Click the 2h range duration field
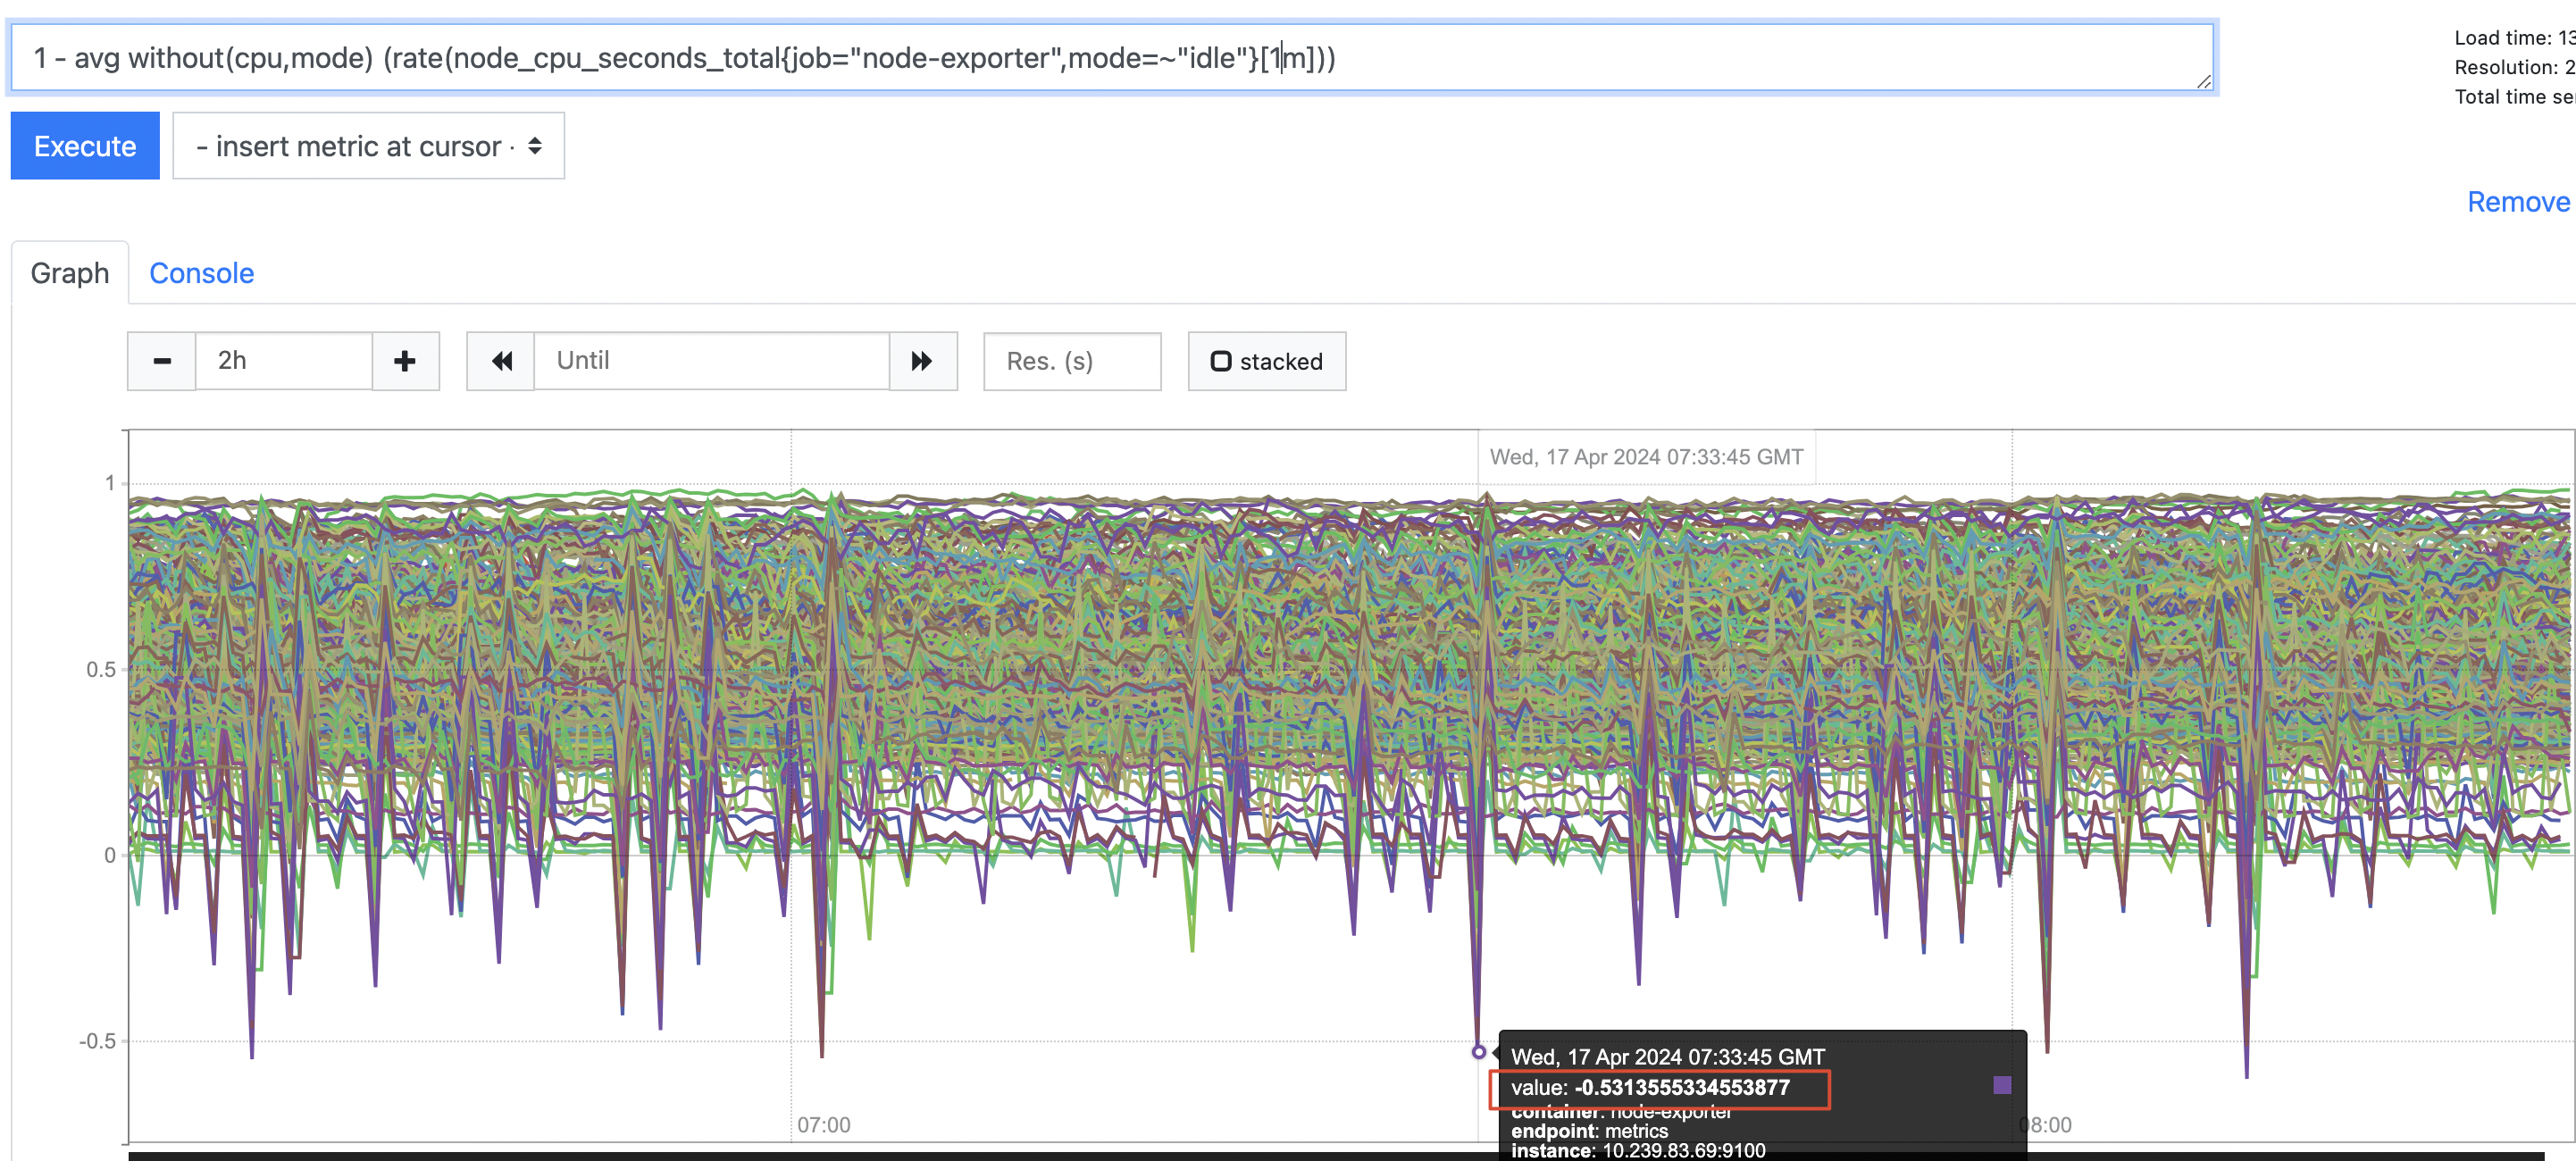Viewport: 2576px width, 1161px height. tap(283, 361)
